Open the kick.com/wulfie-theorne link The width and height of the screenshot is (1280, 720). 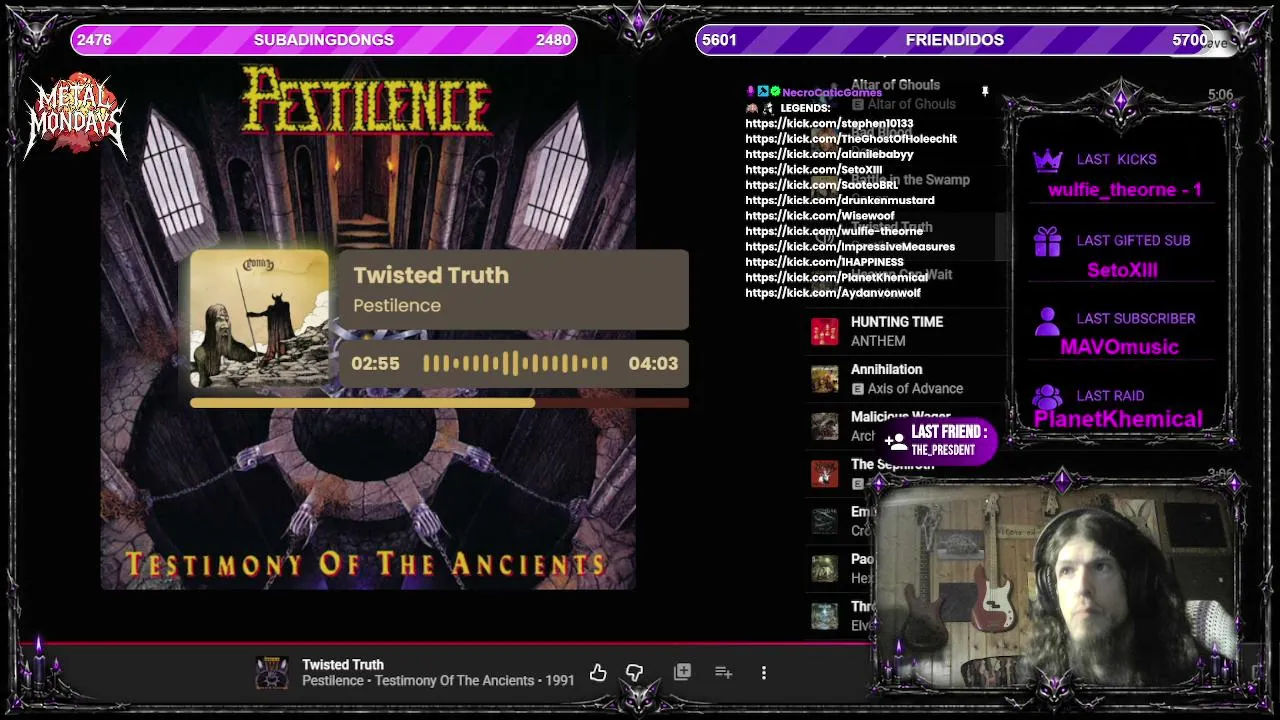pos(834,231)
